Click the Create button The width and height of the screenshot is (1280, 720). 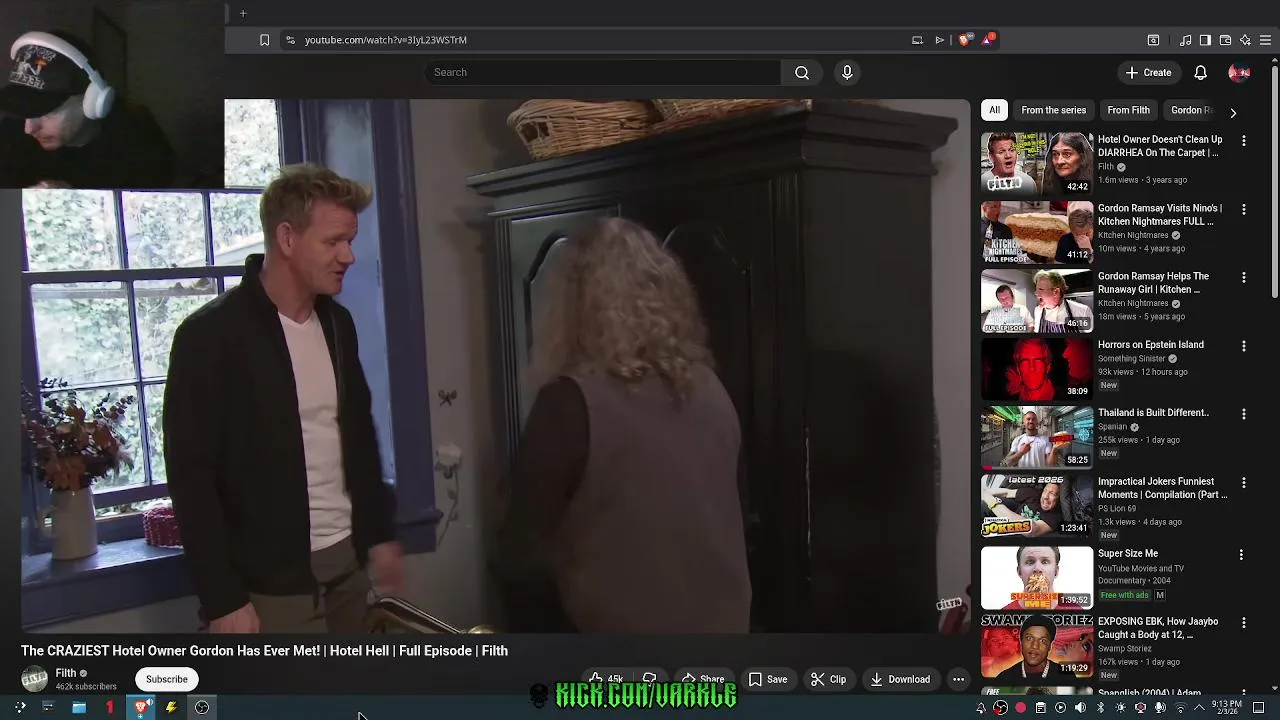coord(1148,72)
